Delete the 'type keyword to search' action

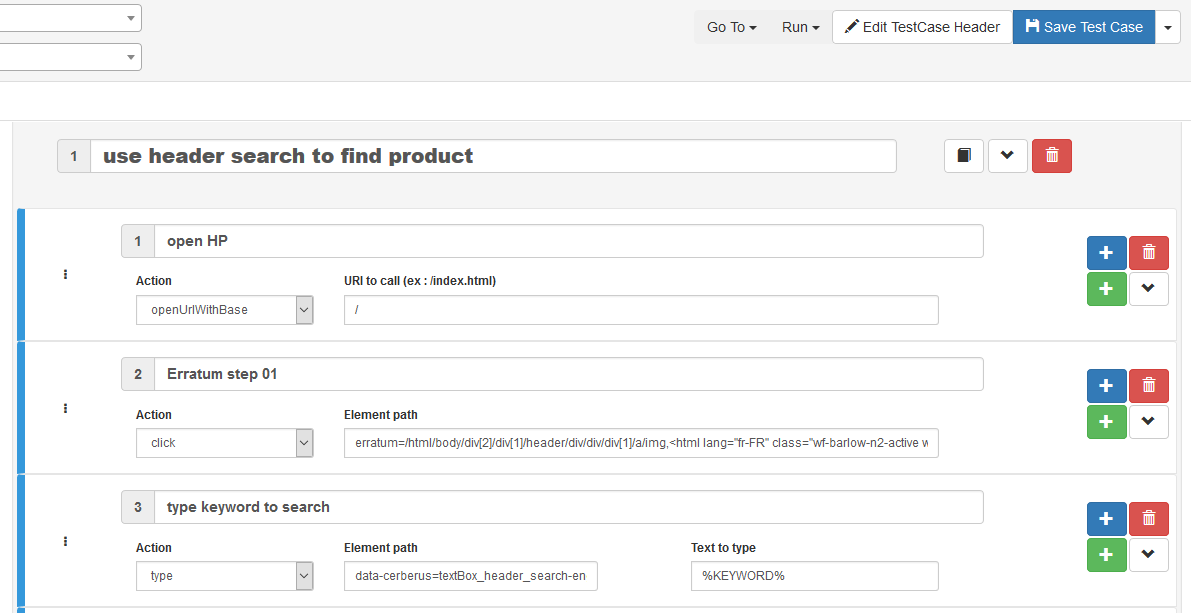(1148, 519)
